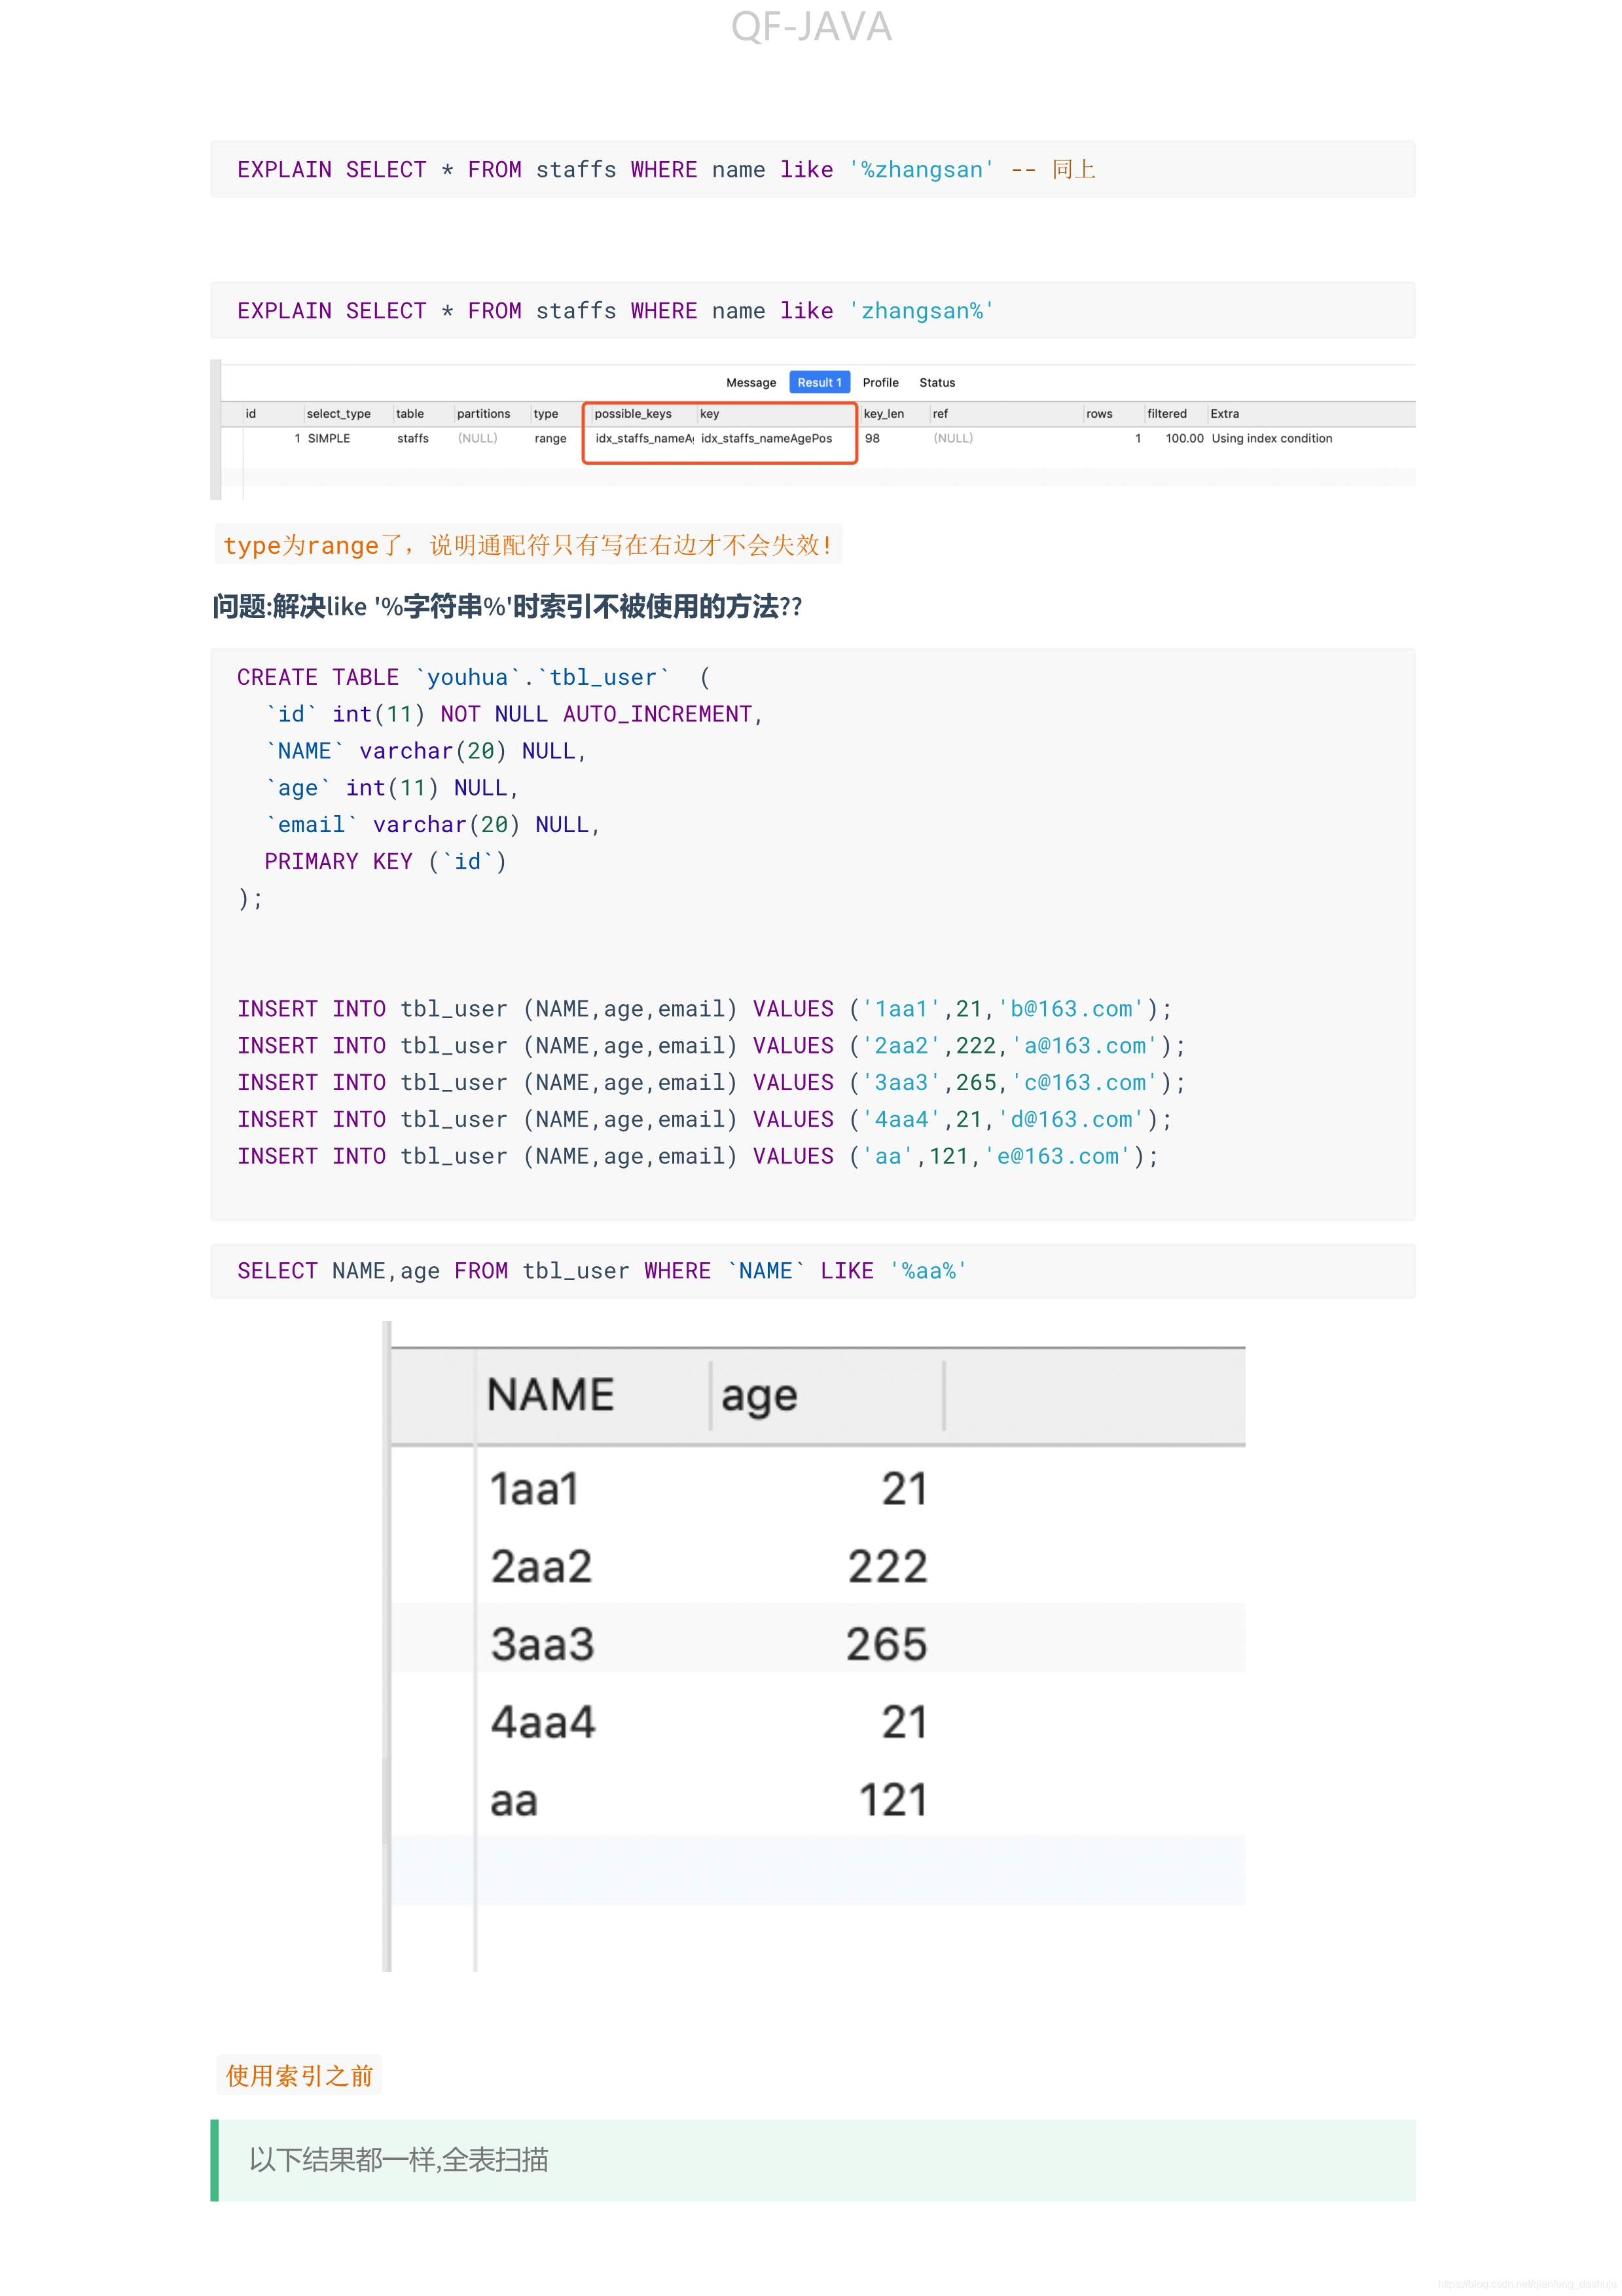Select the range type cell

click(550, 438)
